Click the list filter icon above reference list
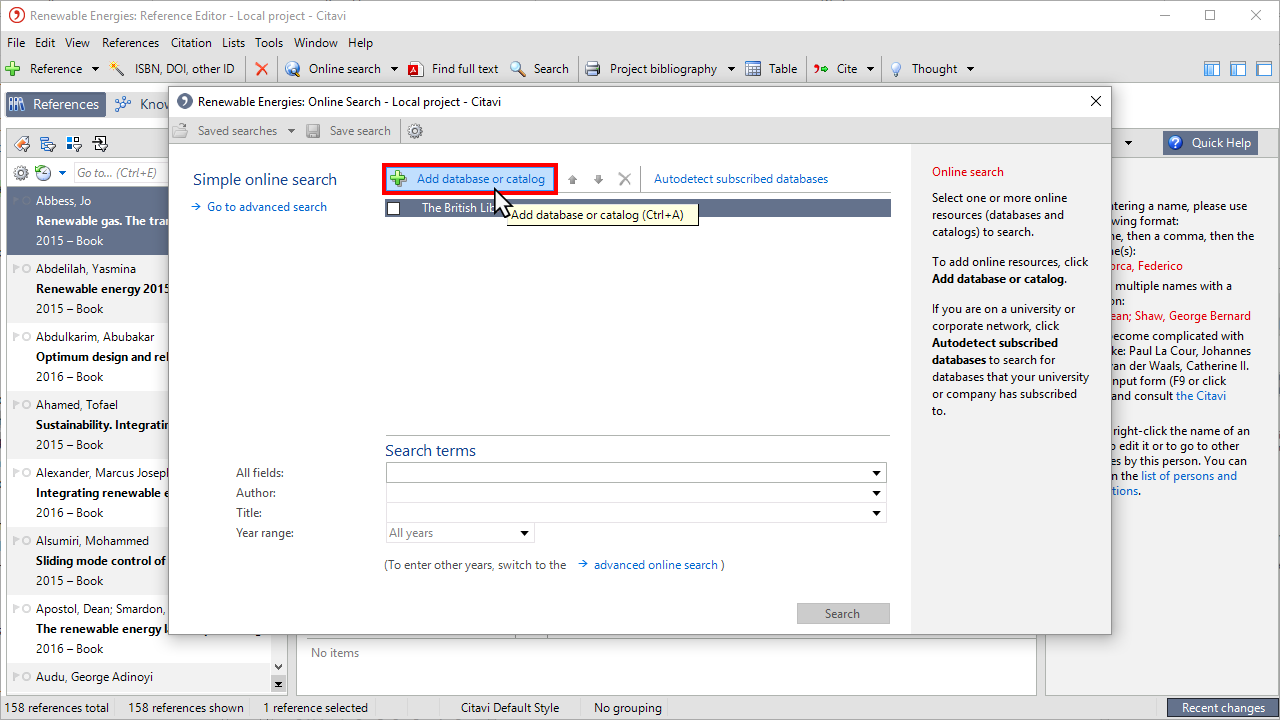 (x=47, y=143)
